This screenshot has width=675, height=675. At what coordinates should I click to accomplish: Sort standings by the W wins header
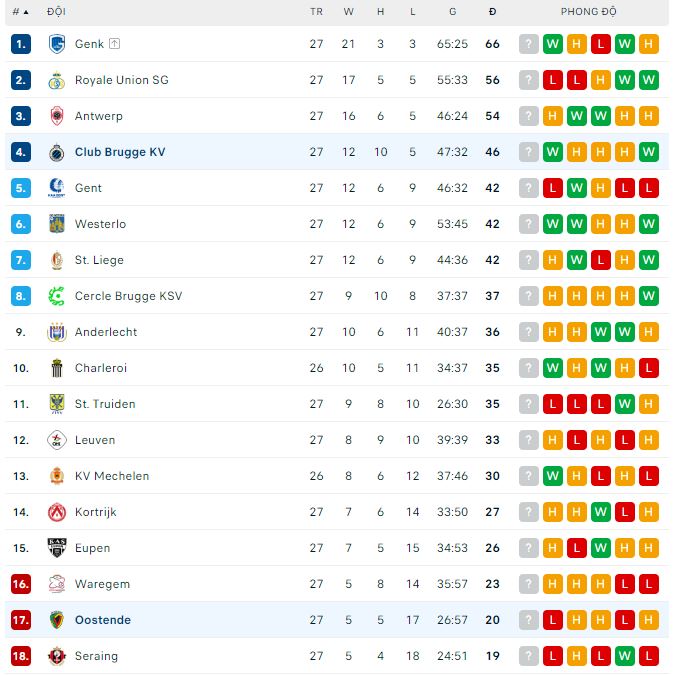(348, 12)
